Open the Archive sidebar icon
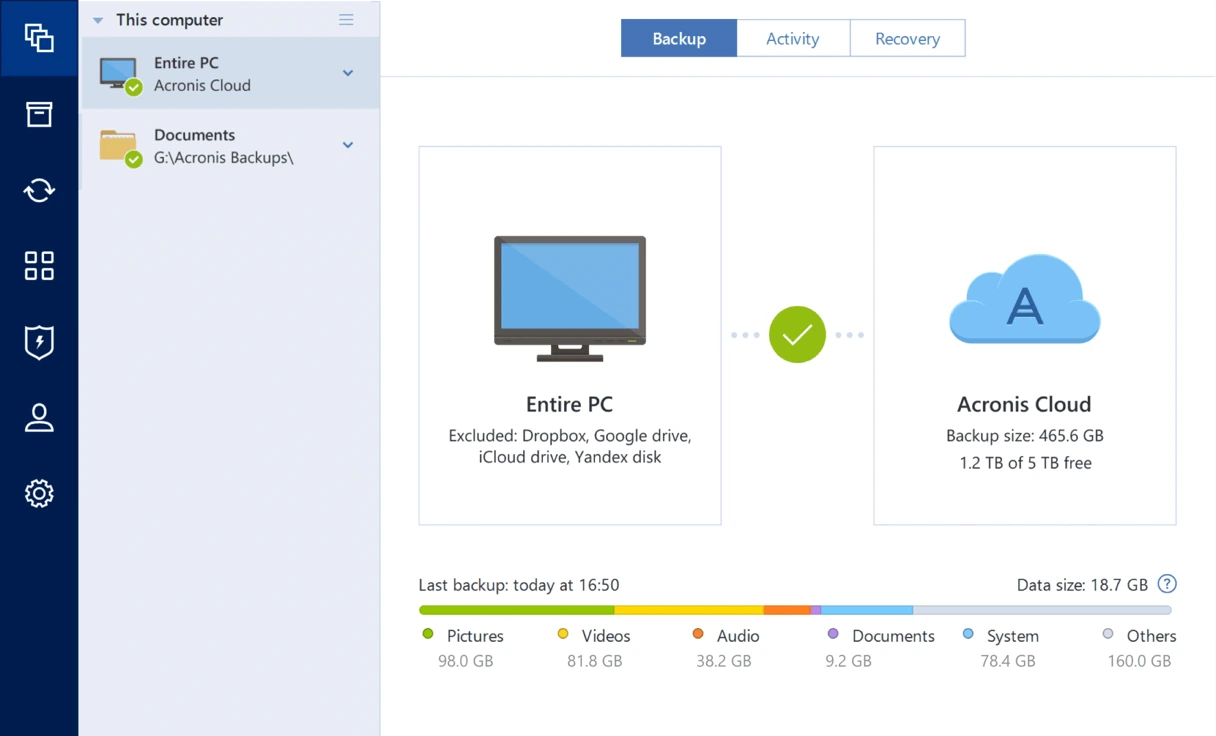Viewport: 1216px width, 736px height. pyautogui.click(x=39, y=114)
